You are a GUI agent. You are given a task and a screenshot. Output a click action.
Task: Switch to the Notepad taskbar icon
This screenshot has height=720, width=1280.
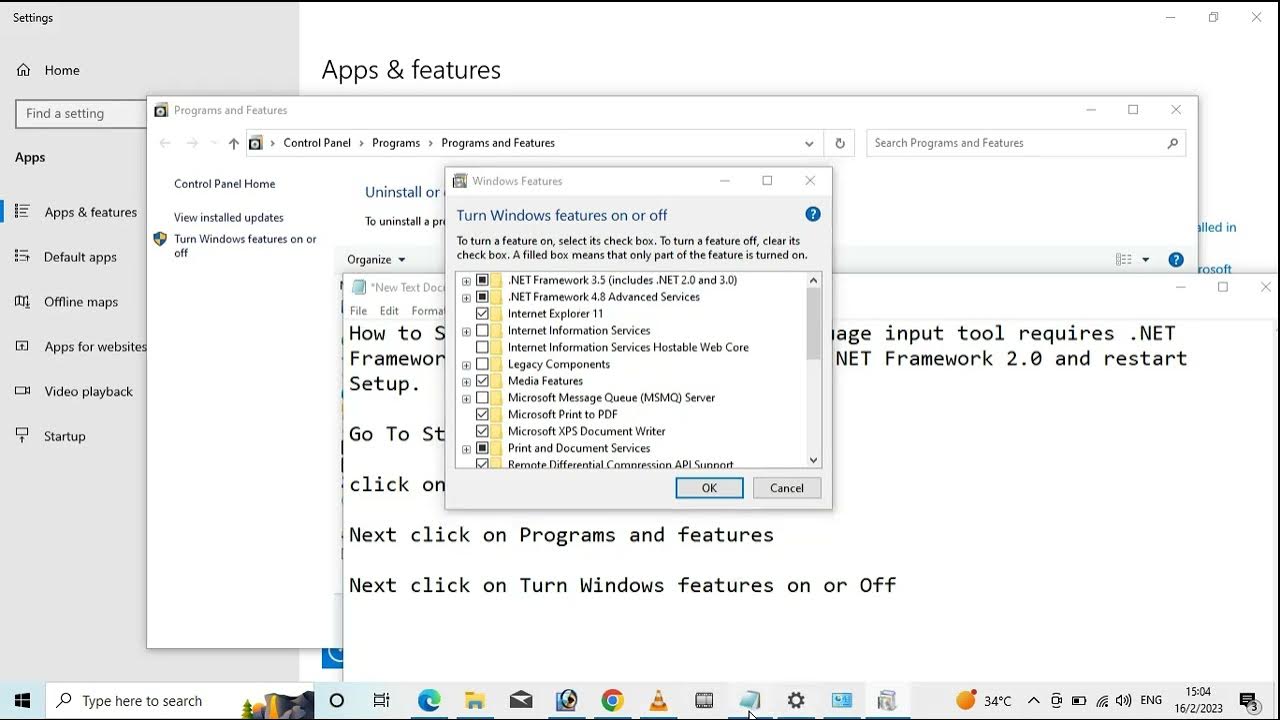click(750, 700)
